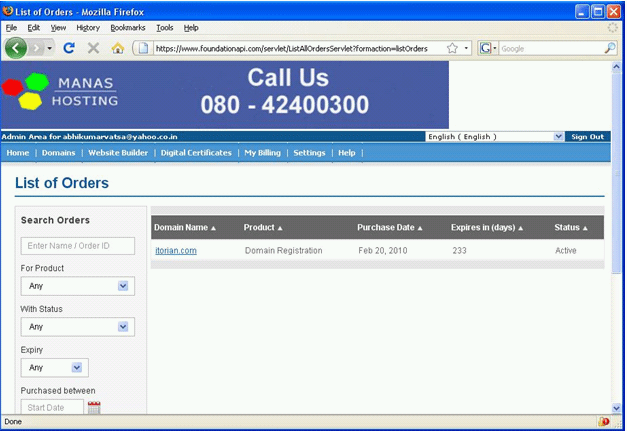The height and width of the screenshot is (431, 627).
Task: Open the calendar picker icon beside Start Date
Action: pyautogui.click(x=94, y=407)
